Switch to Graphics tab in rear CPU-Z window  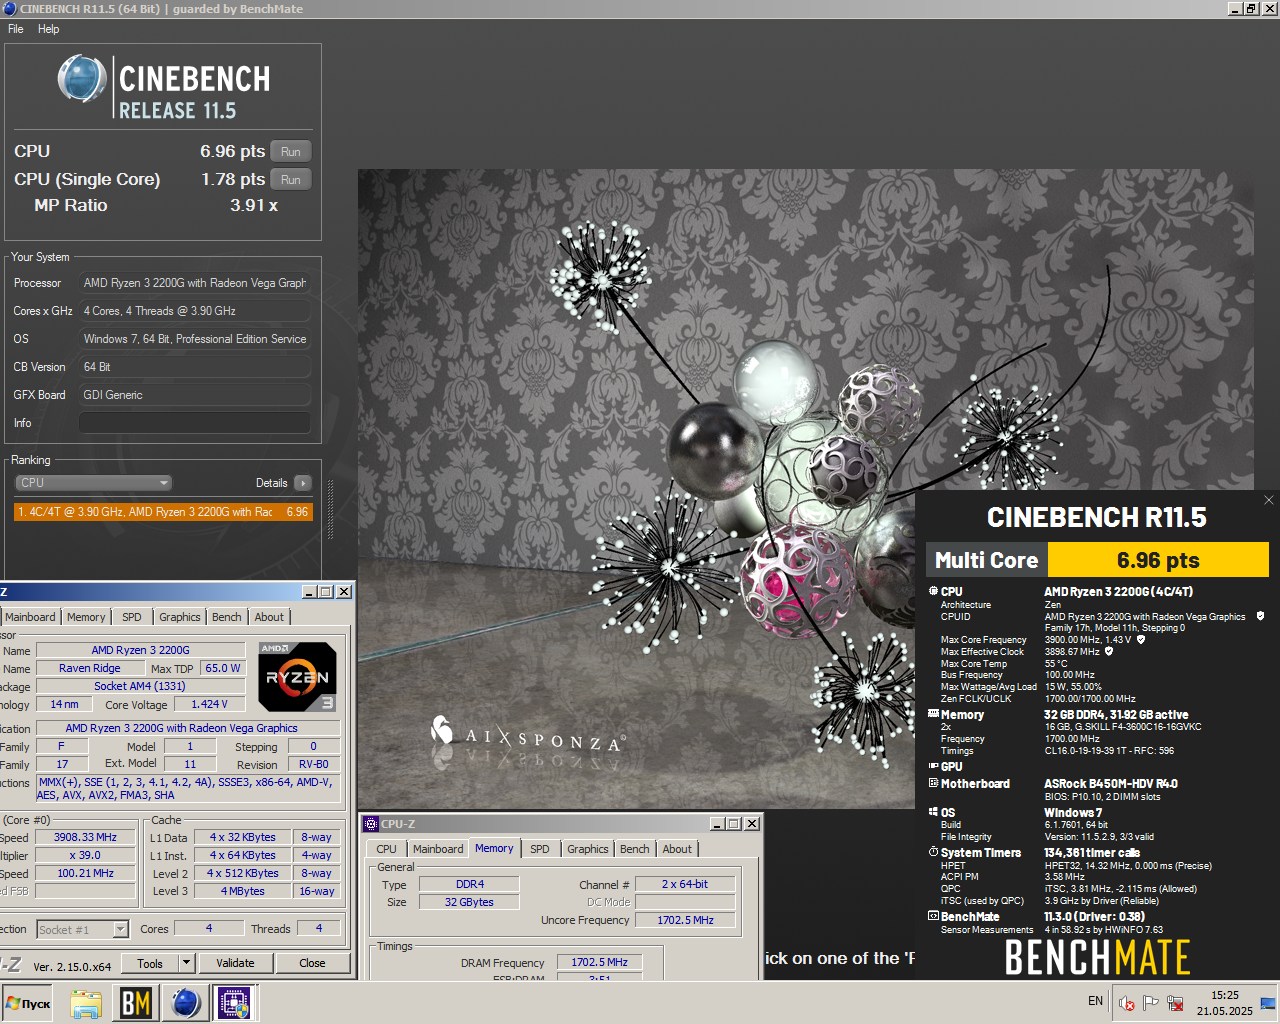click(x=180, y=617)
